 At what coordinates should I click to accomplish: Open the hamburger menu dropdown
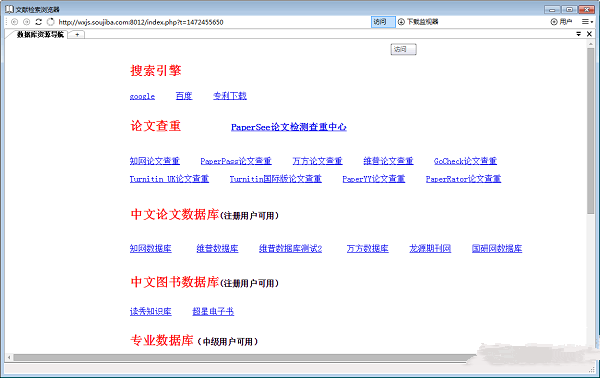(x=587, y=22)
